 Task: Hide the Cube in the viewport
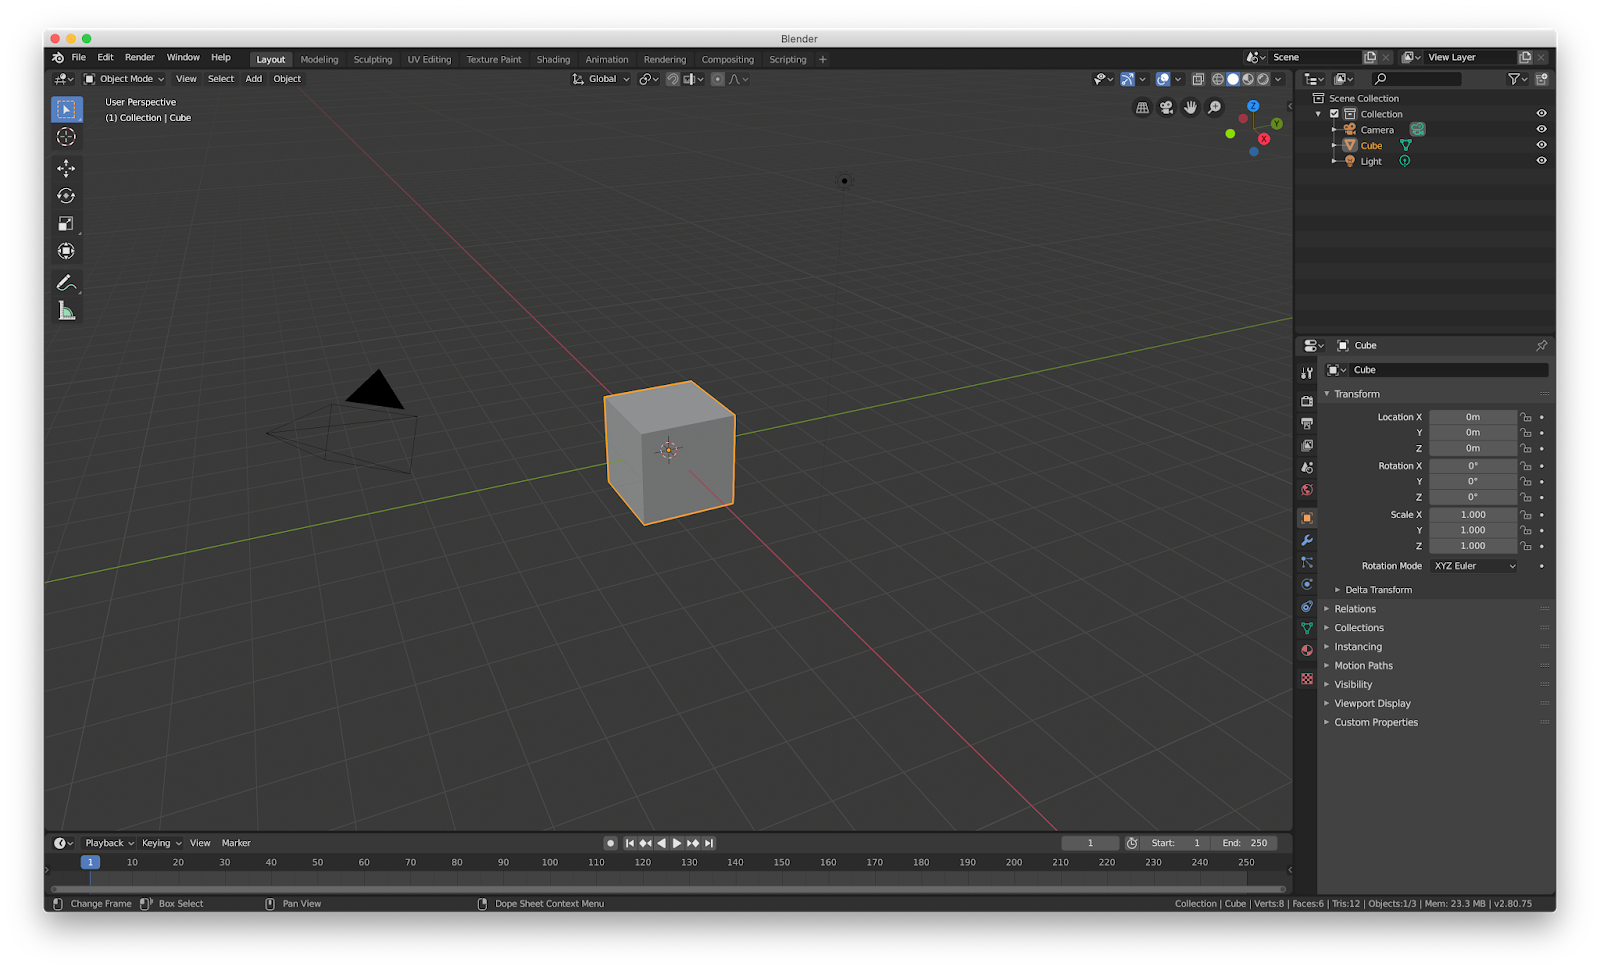coord(1541,145)
